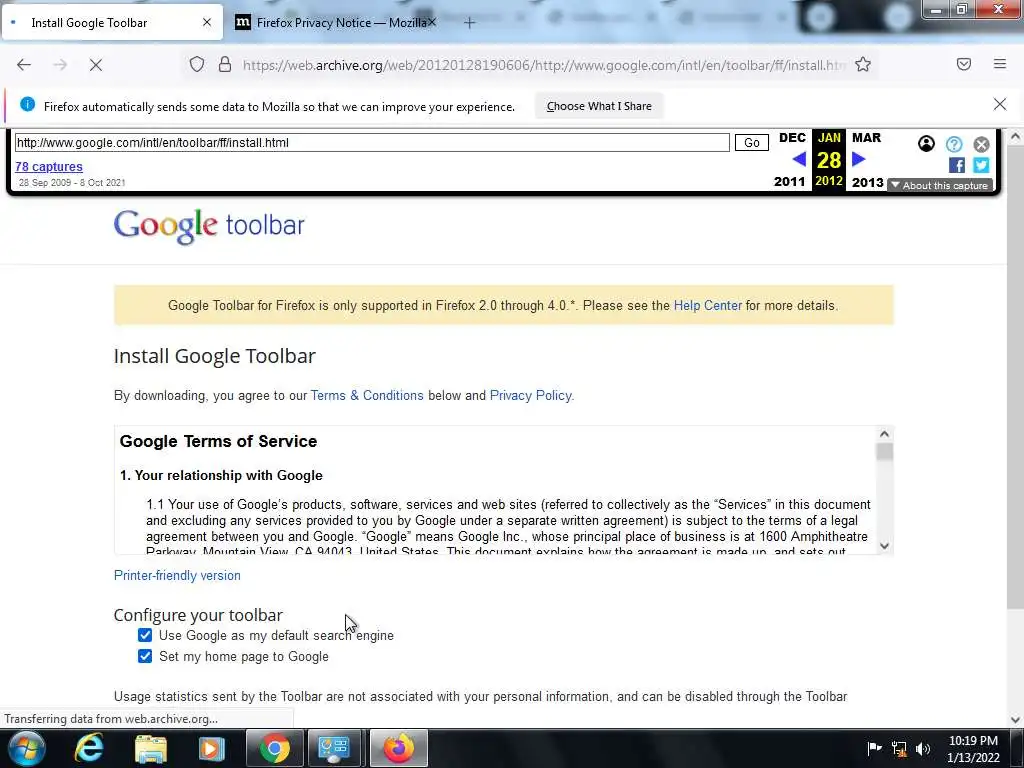Click the Wayback Go button
The image size is (1024, 768).
pyautogui.click(x=752, y=142)
